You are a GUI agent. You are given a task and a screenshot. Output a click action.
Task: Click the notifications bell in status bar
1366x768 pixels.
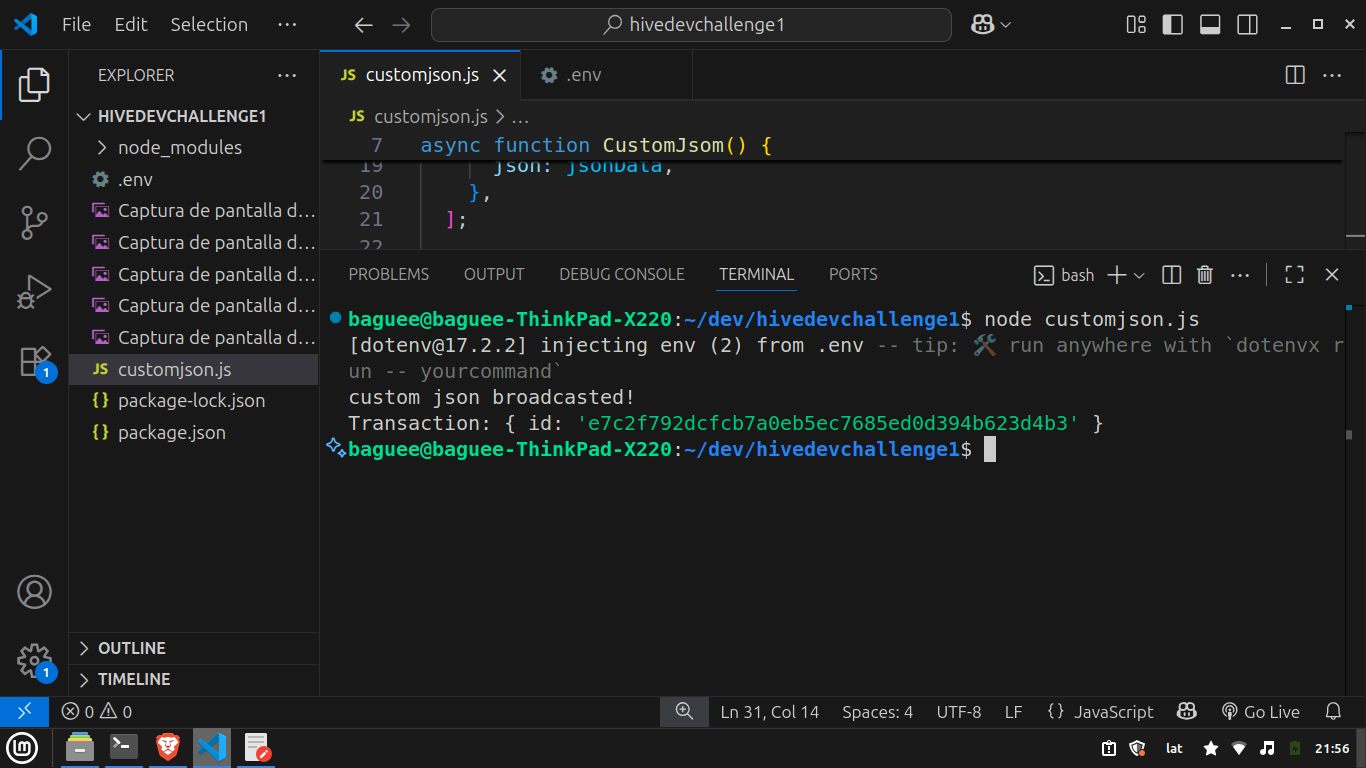1332,712
